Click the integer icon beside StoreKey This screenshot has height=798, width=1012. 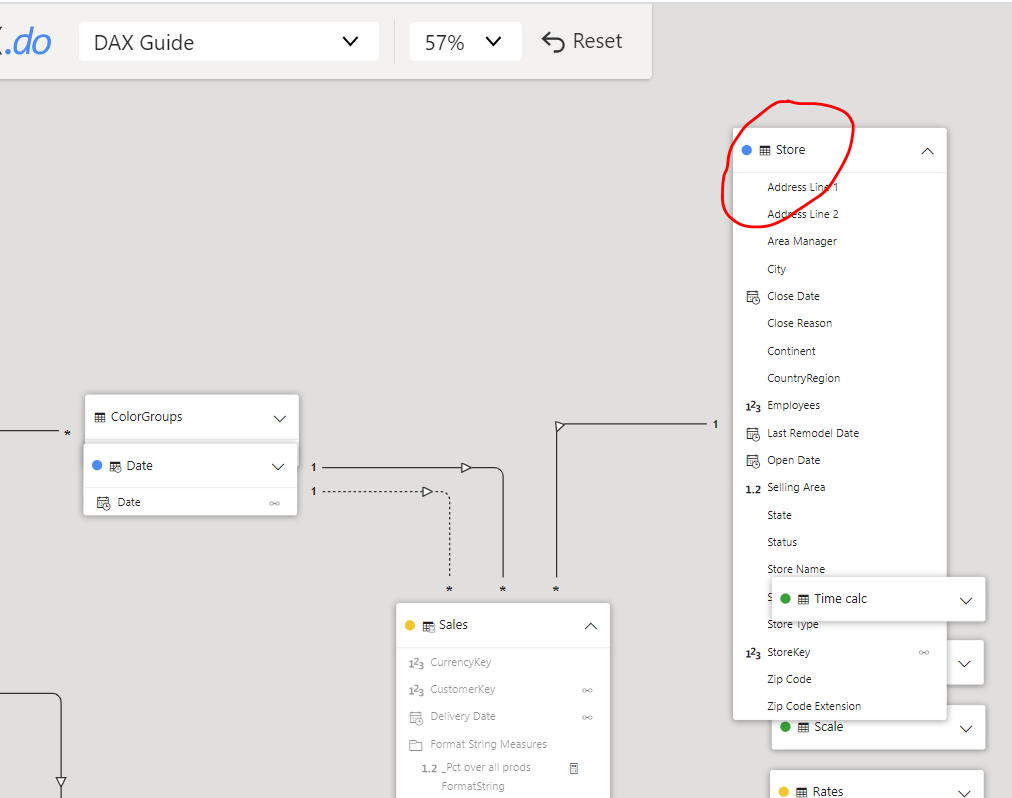[753, 653]
